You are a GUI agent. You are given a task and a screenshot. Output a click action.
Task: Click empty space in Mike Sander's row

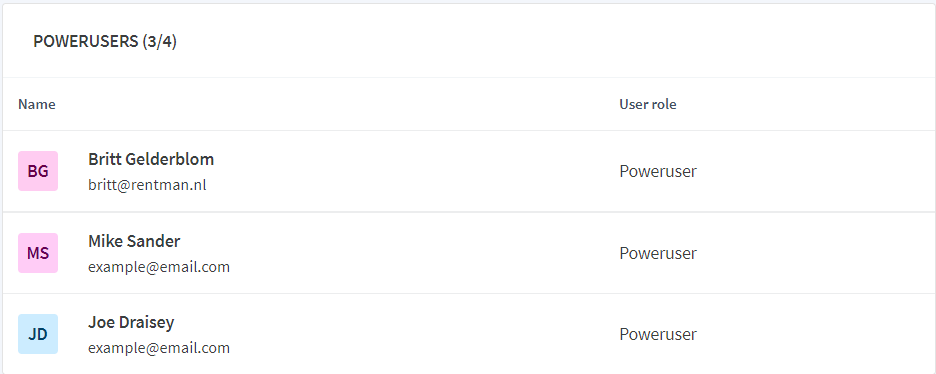(418, 253)
